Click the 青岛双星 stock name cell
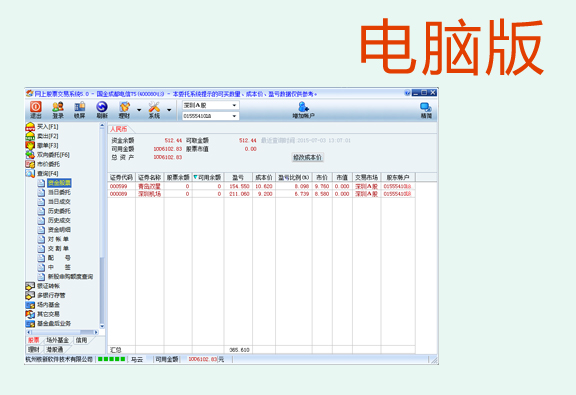Viewport: 576px width, 395px height. [150, 186]
